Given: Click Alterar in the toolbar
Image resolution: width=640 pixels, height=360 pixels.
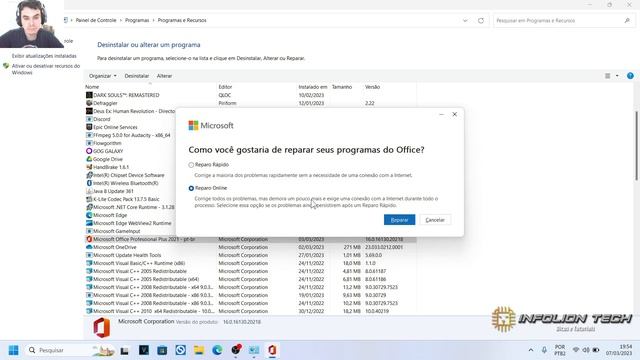Looking at the screenshot, I should tap(164, 76).
